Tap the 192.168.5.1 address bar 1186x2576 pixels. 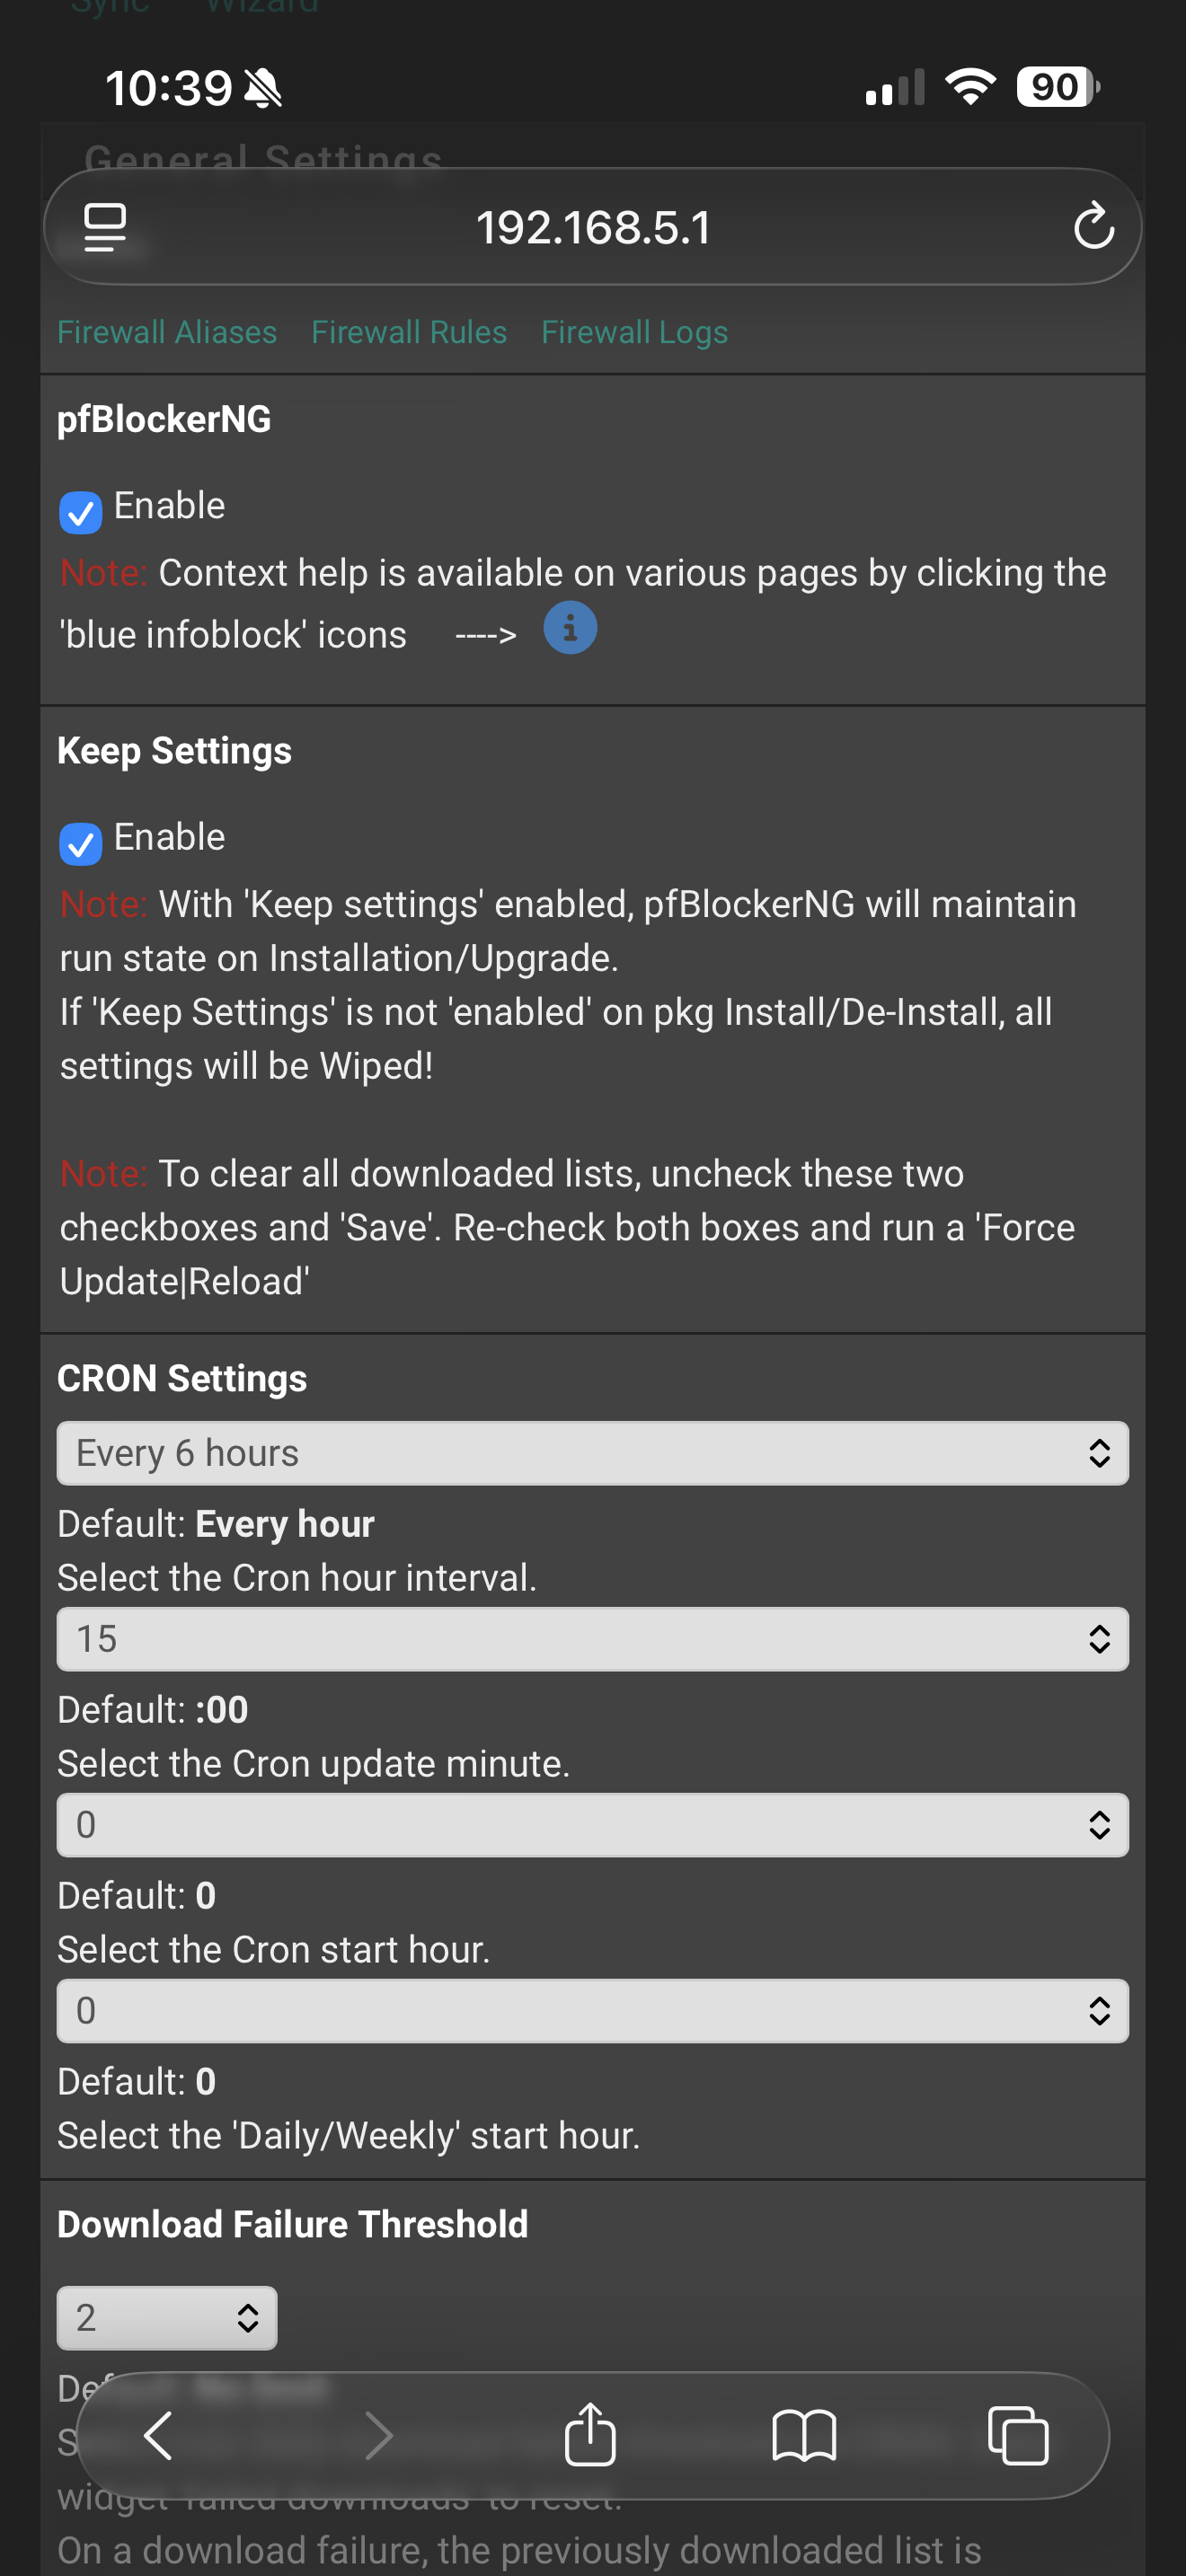coord(593,227)
